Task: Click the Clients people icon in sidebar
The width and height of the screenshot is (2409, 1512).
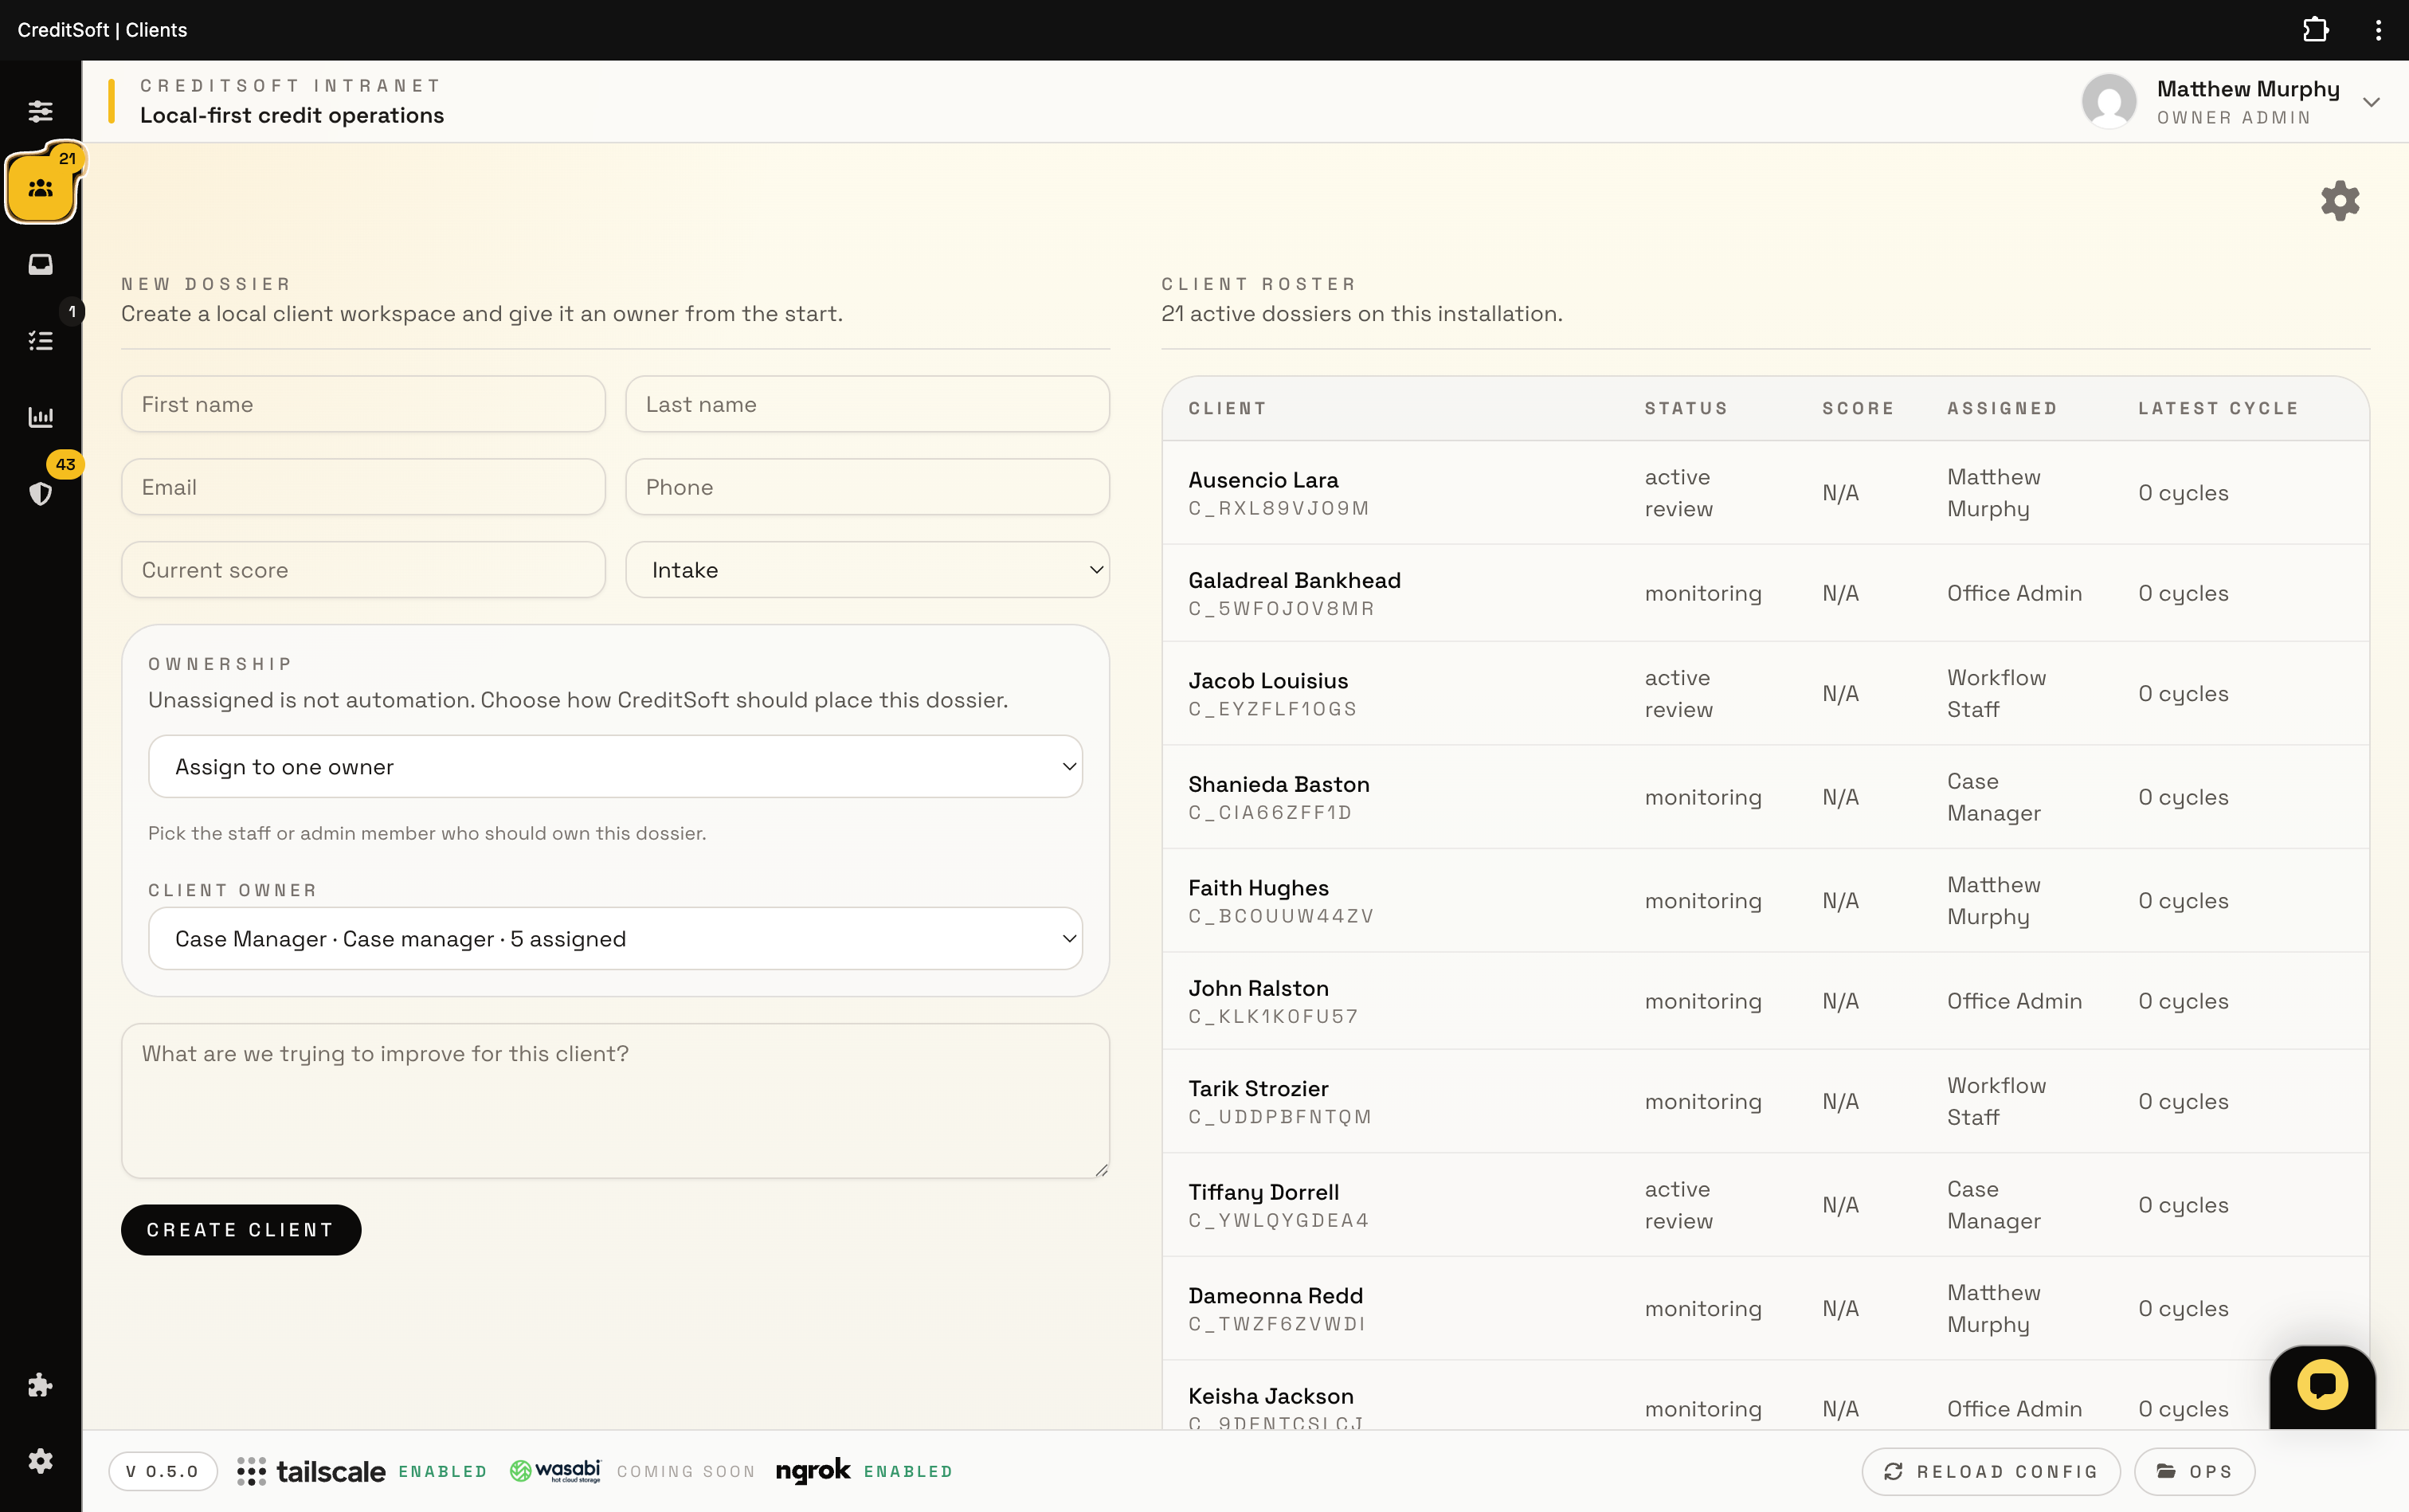Action: pos(40,188)
